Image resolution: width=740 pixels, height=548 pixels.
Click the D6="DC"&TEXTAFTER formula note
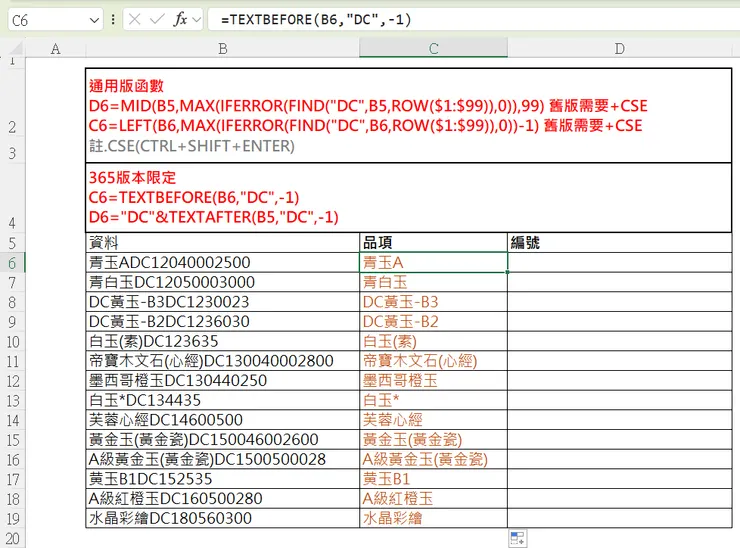(x=214, y=217)
